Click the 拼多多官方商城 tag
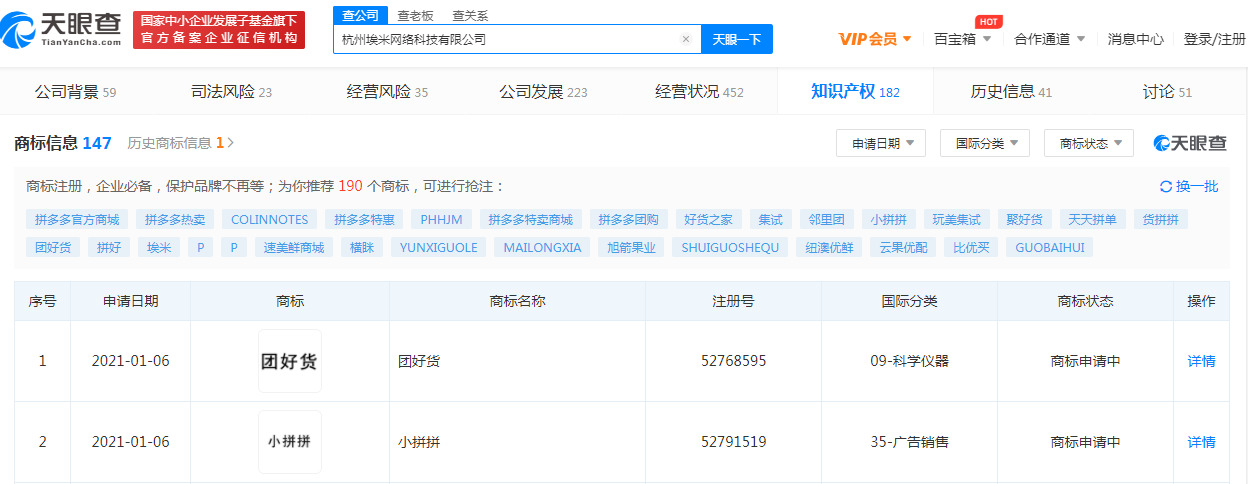This screenshot has width=1248, height=484. pyautogui.click(x=77, y=219)
